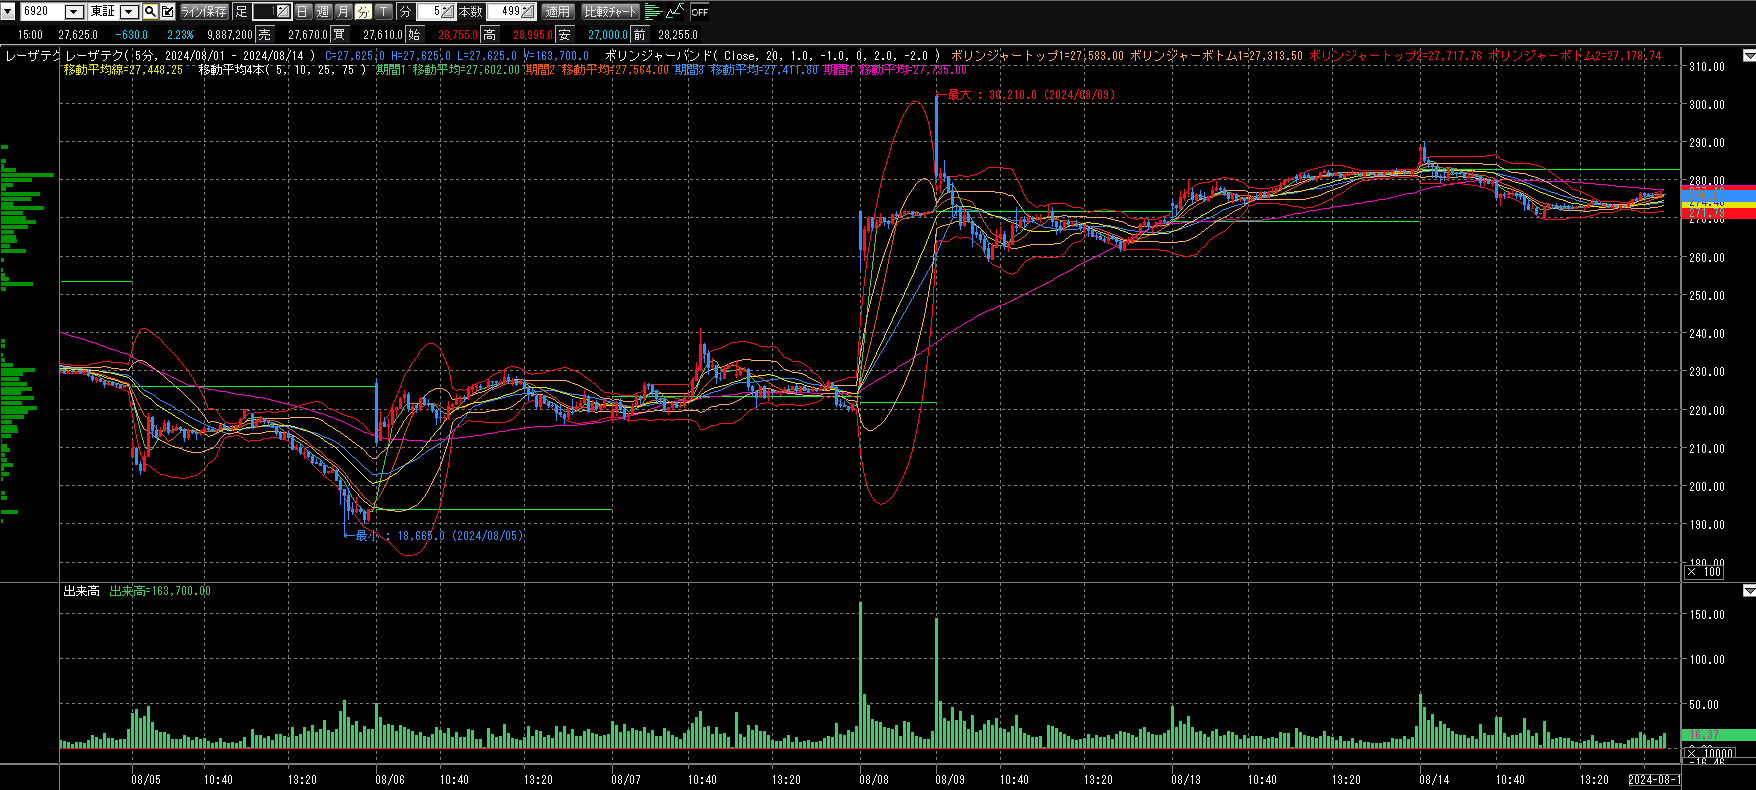Switch to 月 monthly chart
The width and height of the screenshot is (1756, 790).
pos(343,12)
